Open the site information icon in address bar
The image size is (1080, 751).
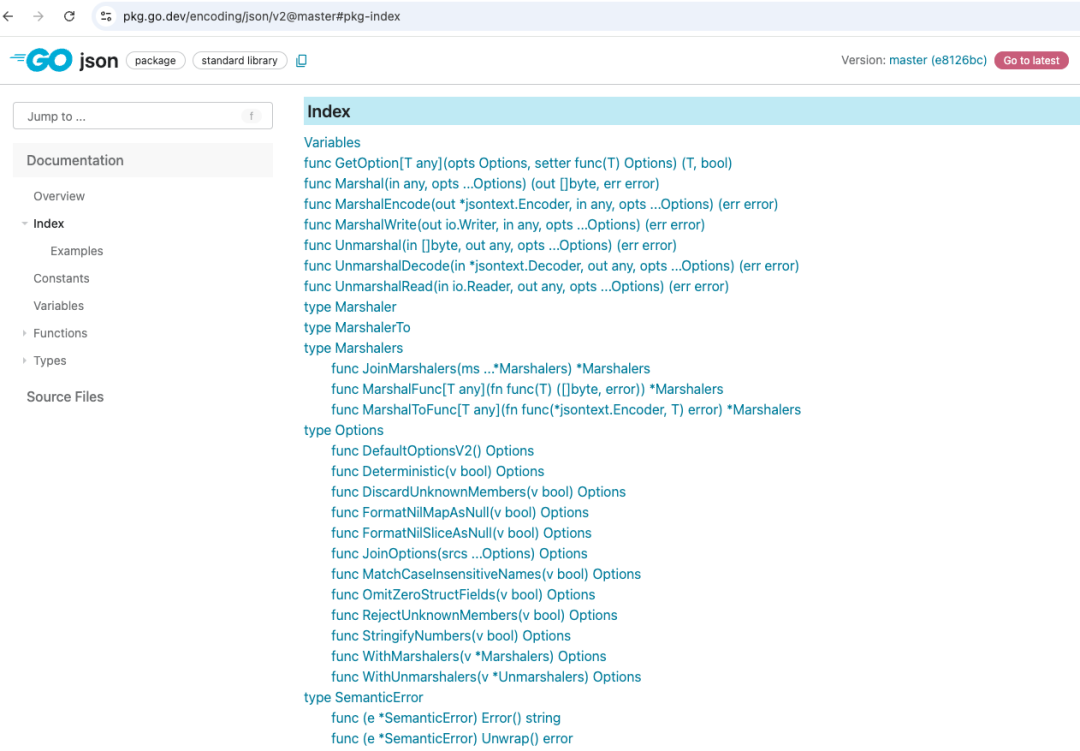[x=105, y=16]
